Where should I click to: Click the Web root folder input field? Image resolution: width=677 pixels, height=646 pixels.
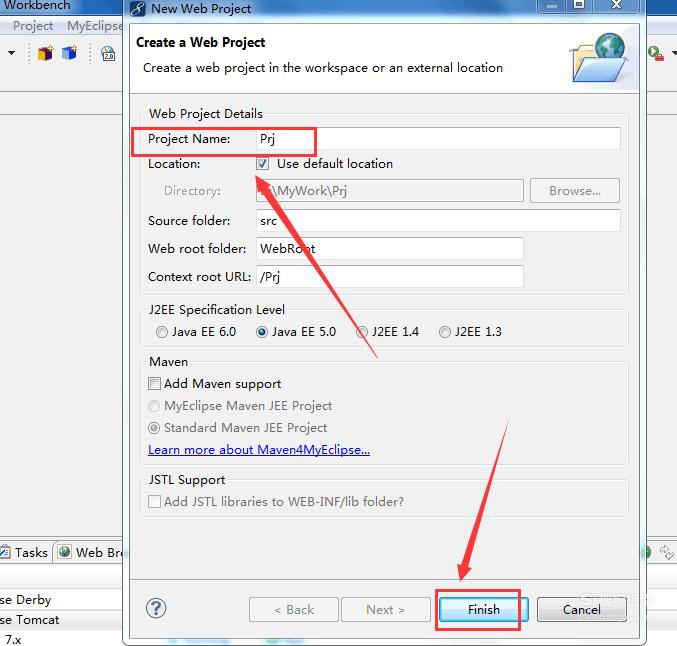(390, 248)
